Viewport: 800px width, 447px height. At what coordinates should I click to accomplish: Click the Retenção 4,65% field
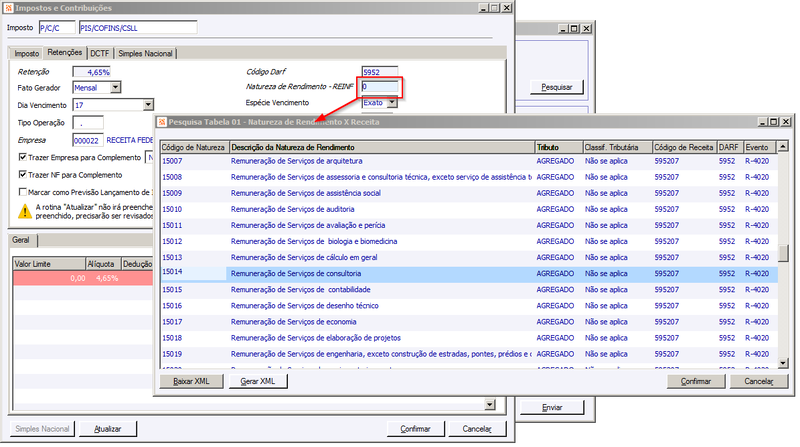92,72
